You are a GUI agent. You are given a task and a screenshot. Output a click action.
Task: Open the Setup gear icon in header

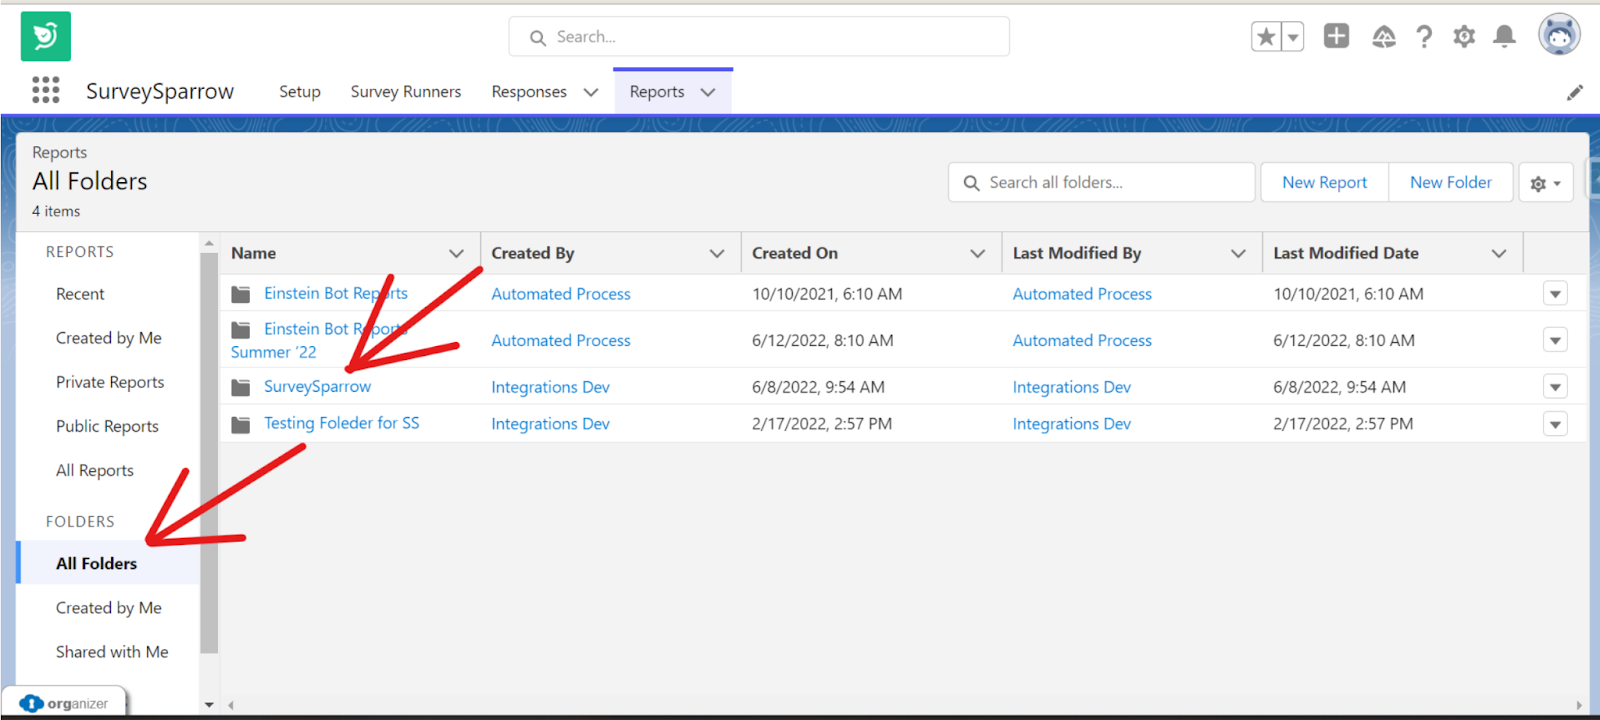1464,37
